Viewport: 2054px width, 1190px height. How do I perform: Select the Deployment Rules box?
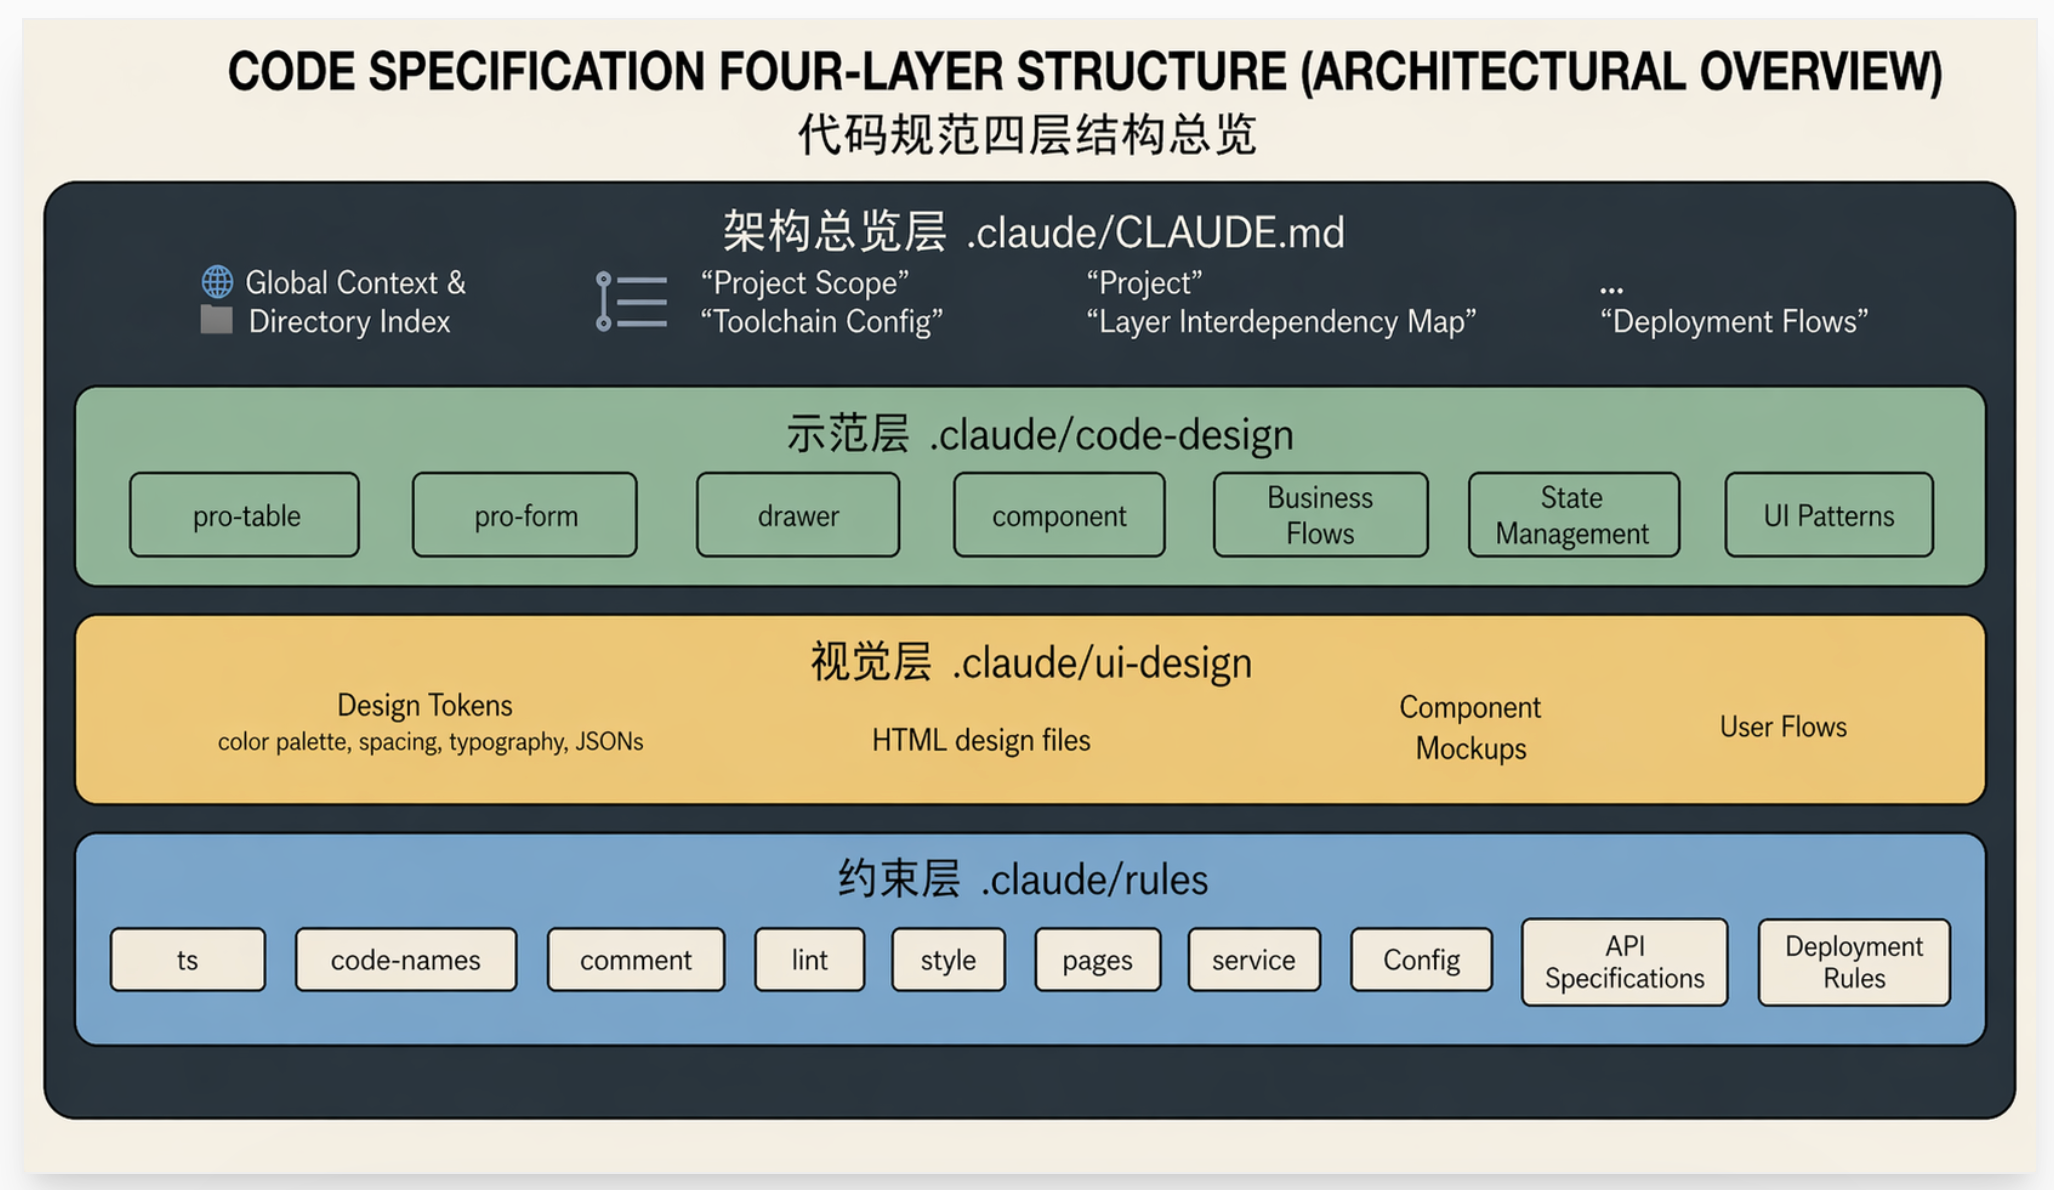pos(1854,962)
